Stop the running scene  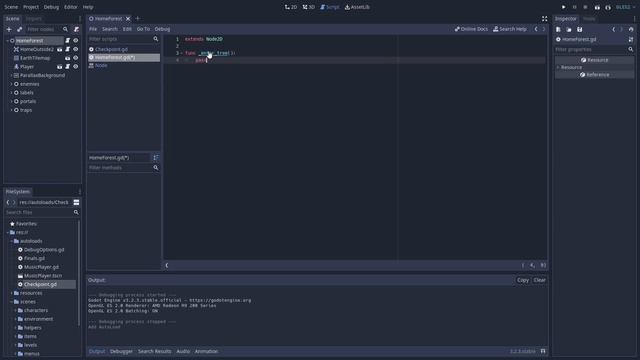click(x=585, y=7)
